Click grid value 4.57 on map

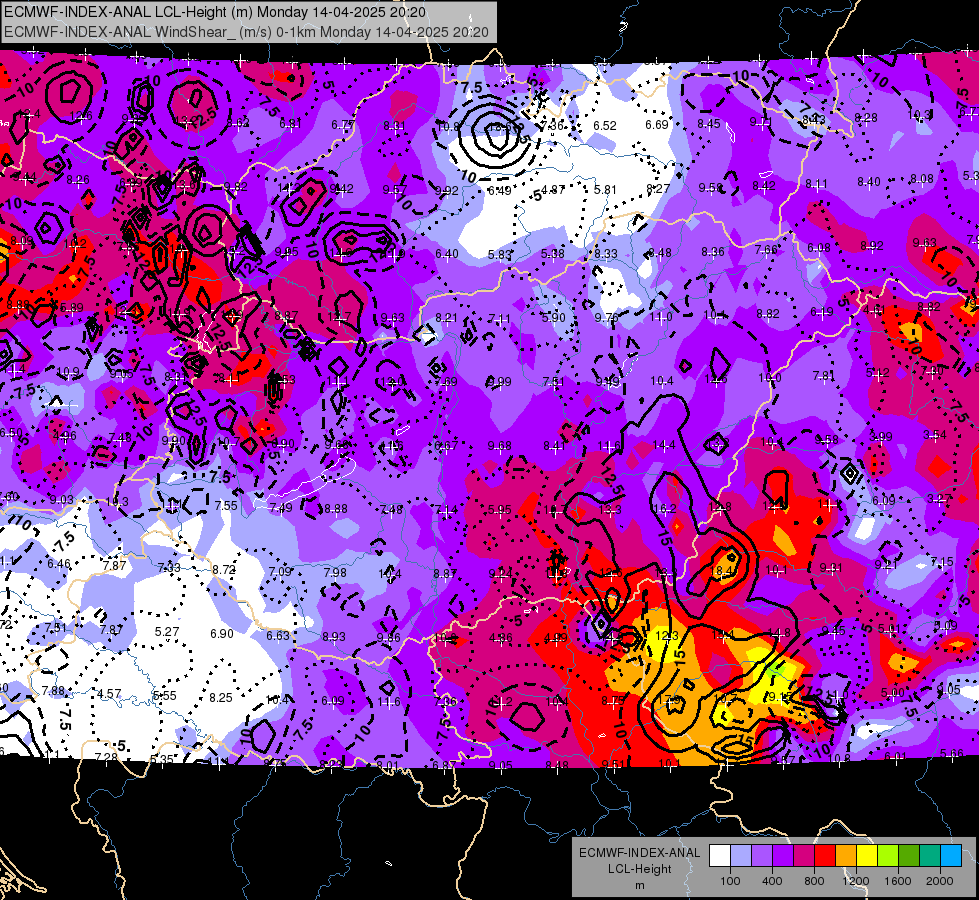pos(109,693)
